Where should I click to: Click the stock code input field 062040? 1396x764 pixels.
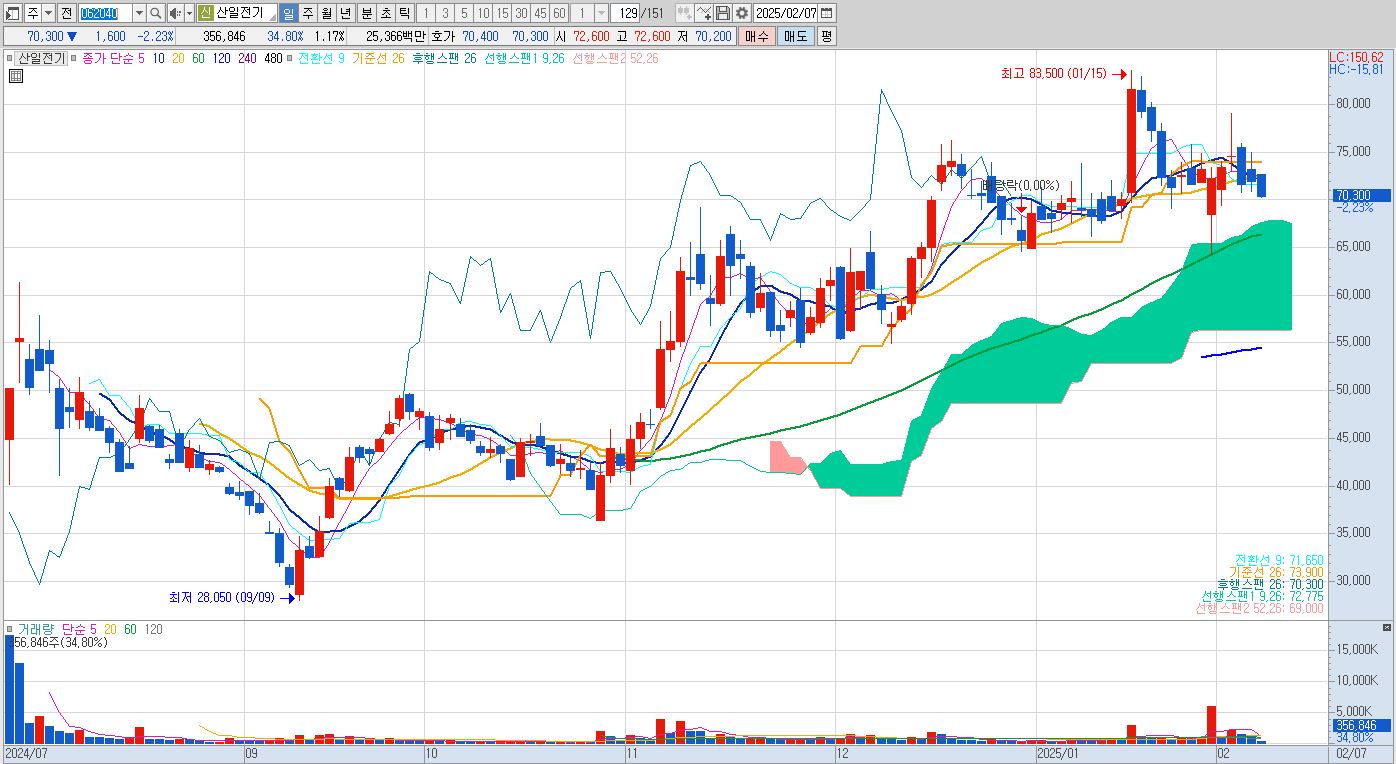(x=105, y=13)
